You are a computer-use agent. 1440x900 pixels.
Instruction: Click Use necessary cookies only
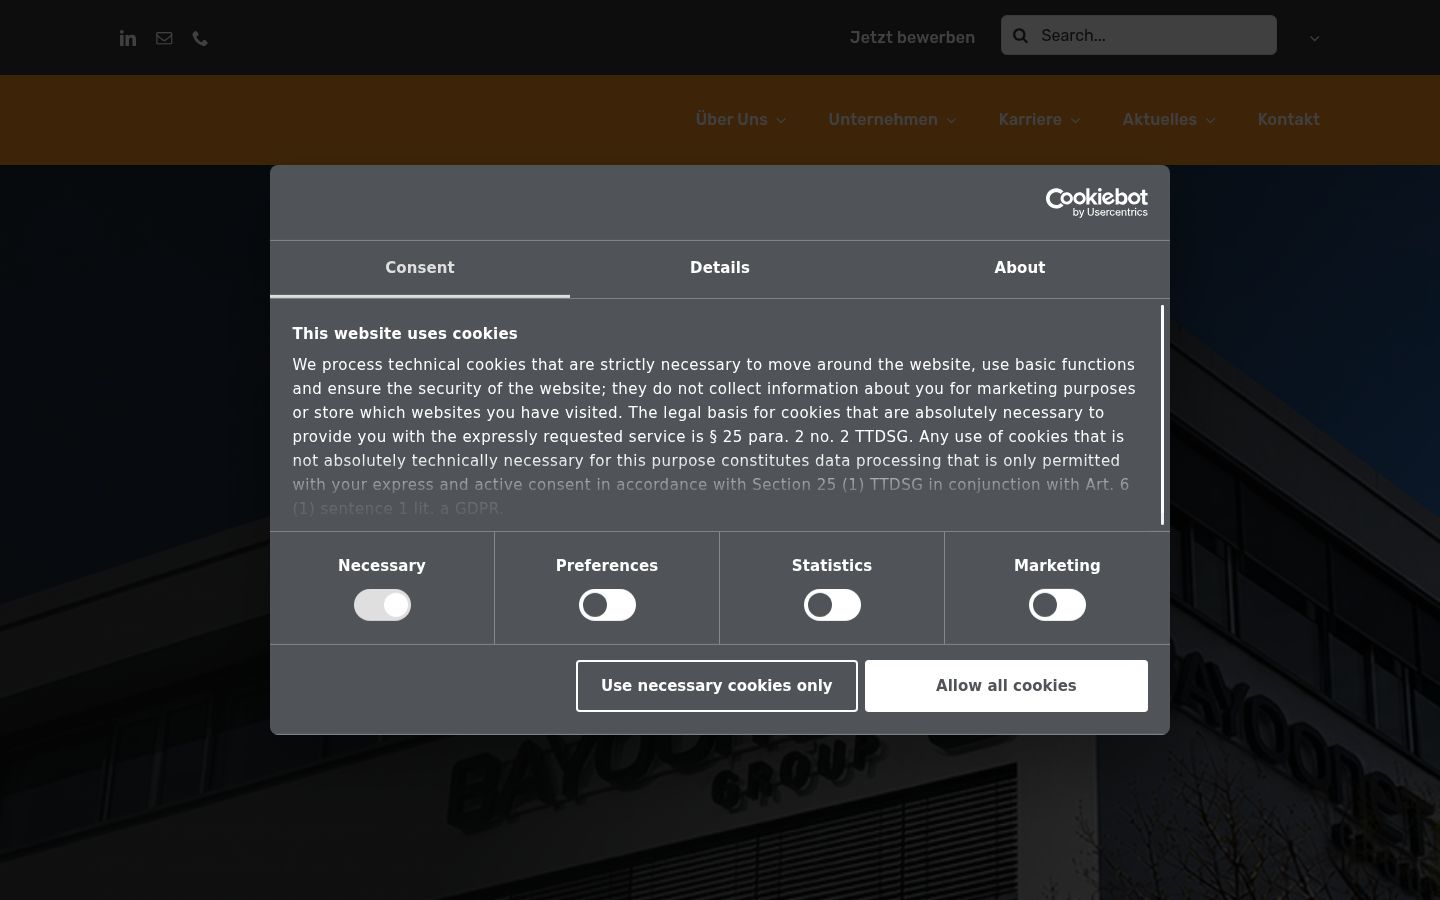click(x=717, y=686)
